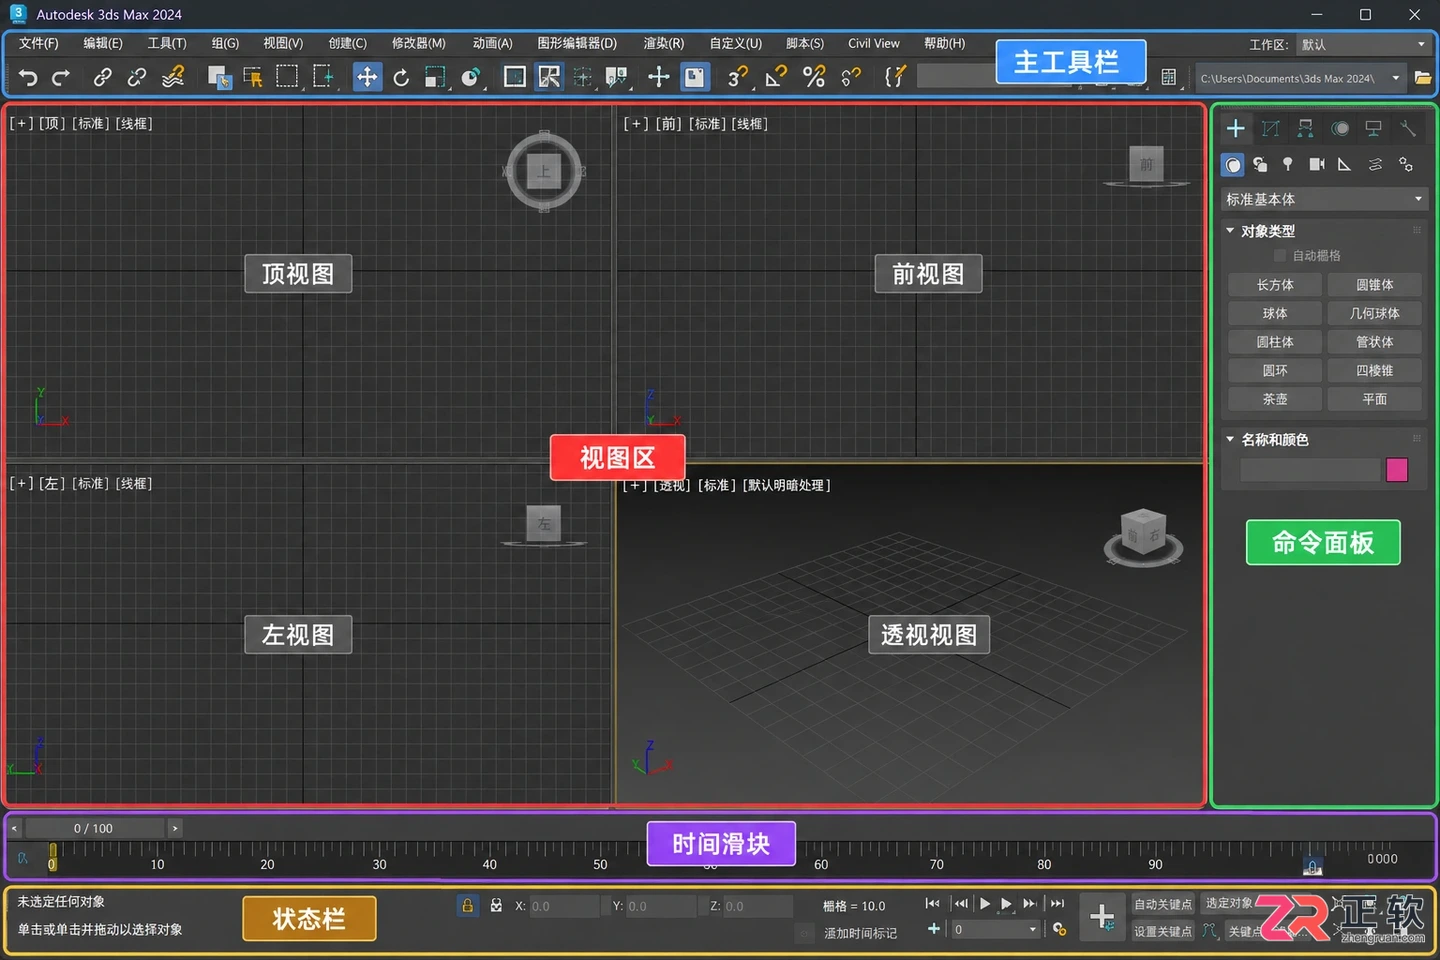The image size is (1440, 960).
Task: Select the Systems gears category icon
Action: coord(1405,164)
